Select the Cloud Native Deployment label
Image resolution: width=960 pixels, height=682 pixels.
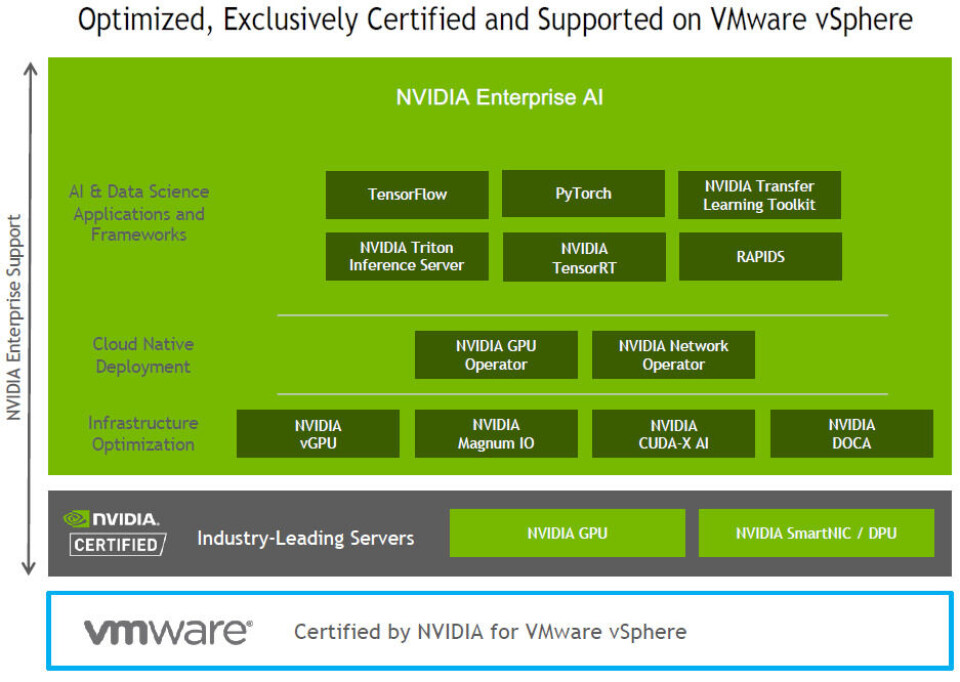(143, 355)
